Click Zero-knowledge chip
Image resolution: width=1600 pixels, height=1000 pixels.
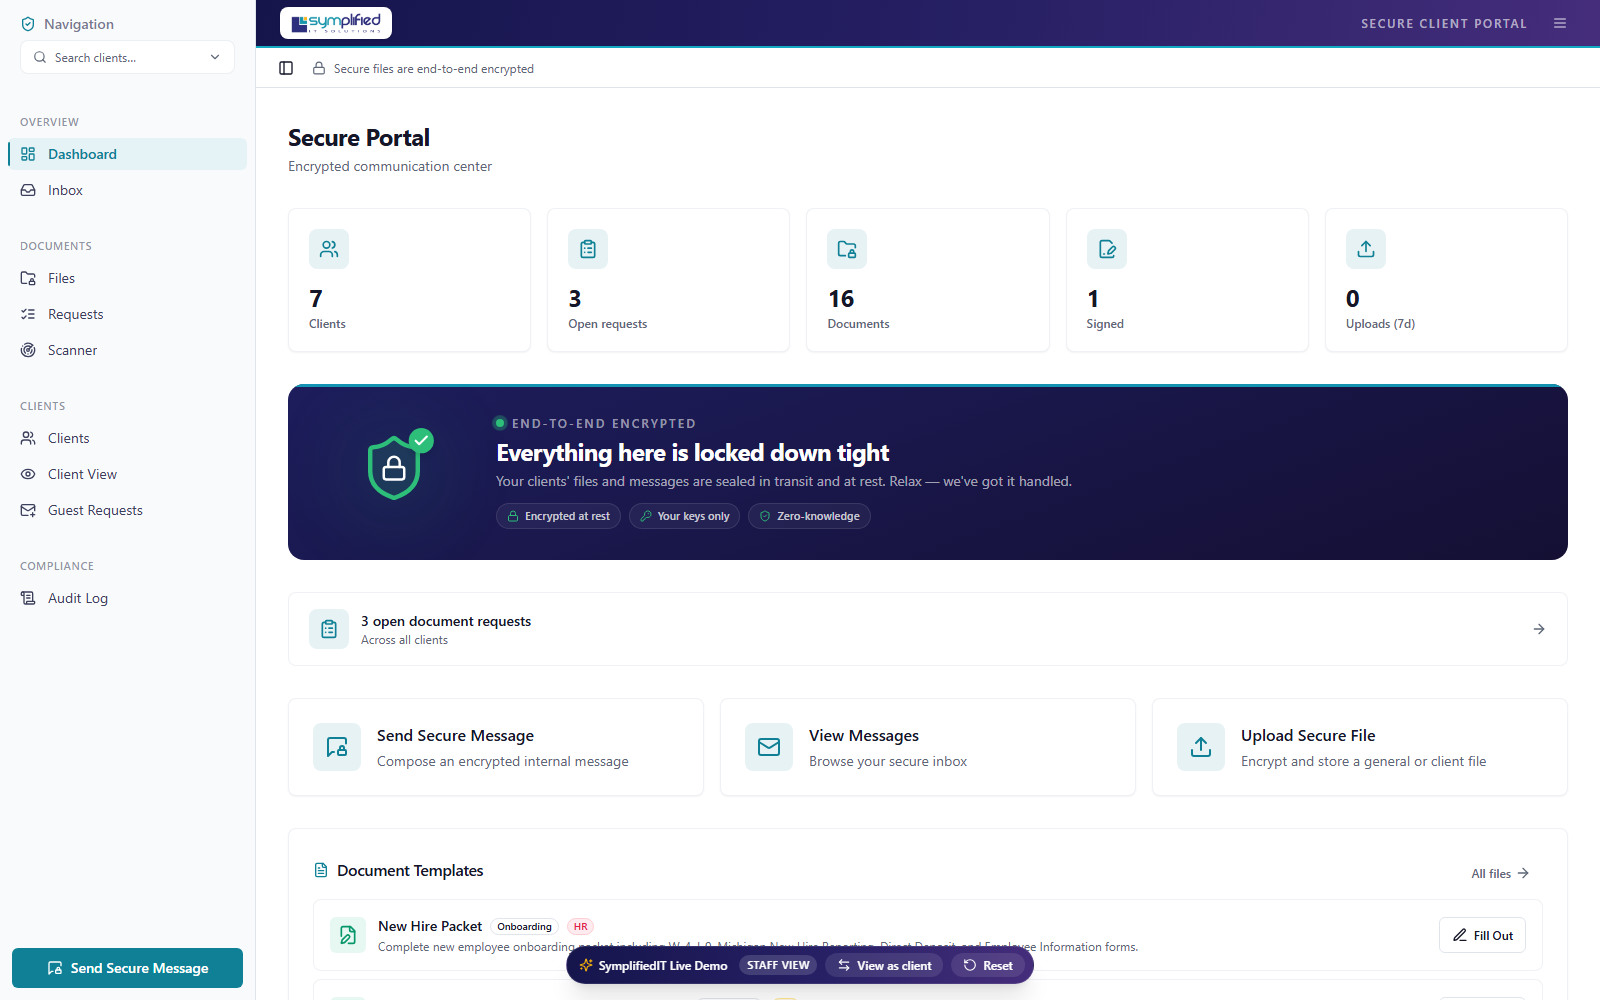point(809,516)
